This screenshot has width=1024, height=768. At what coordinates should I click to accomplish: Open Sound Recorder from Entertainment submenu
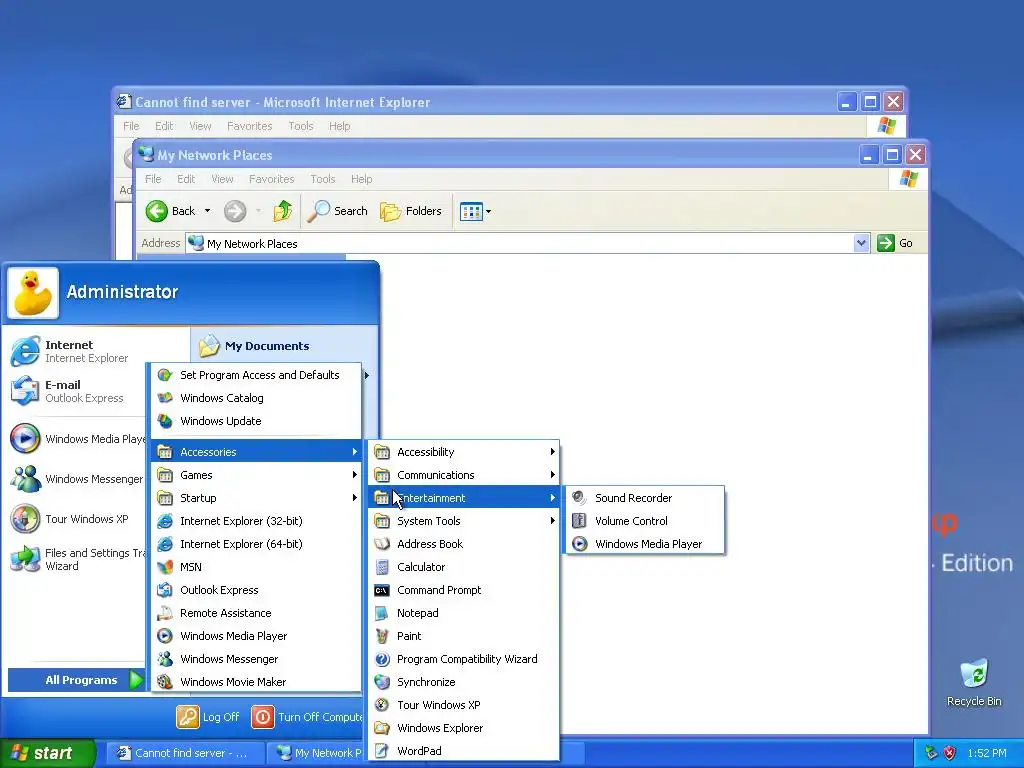645,498
